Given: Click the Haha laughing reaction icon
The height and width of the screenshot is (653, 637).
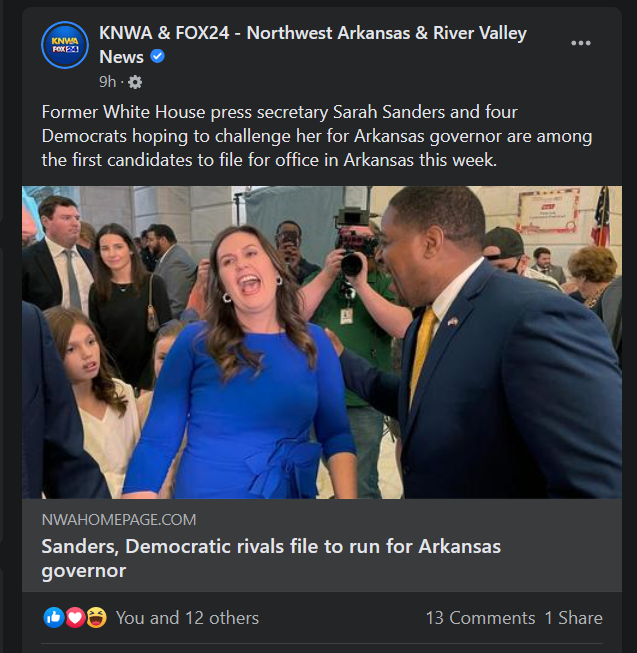Looking at the screenshot, I should point(96,618).
